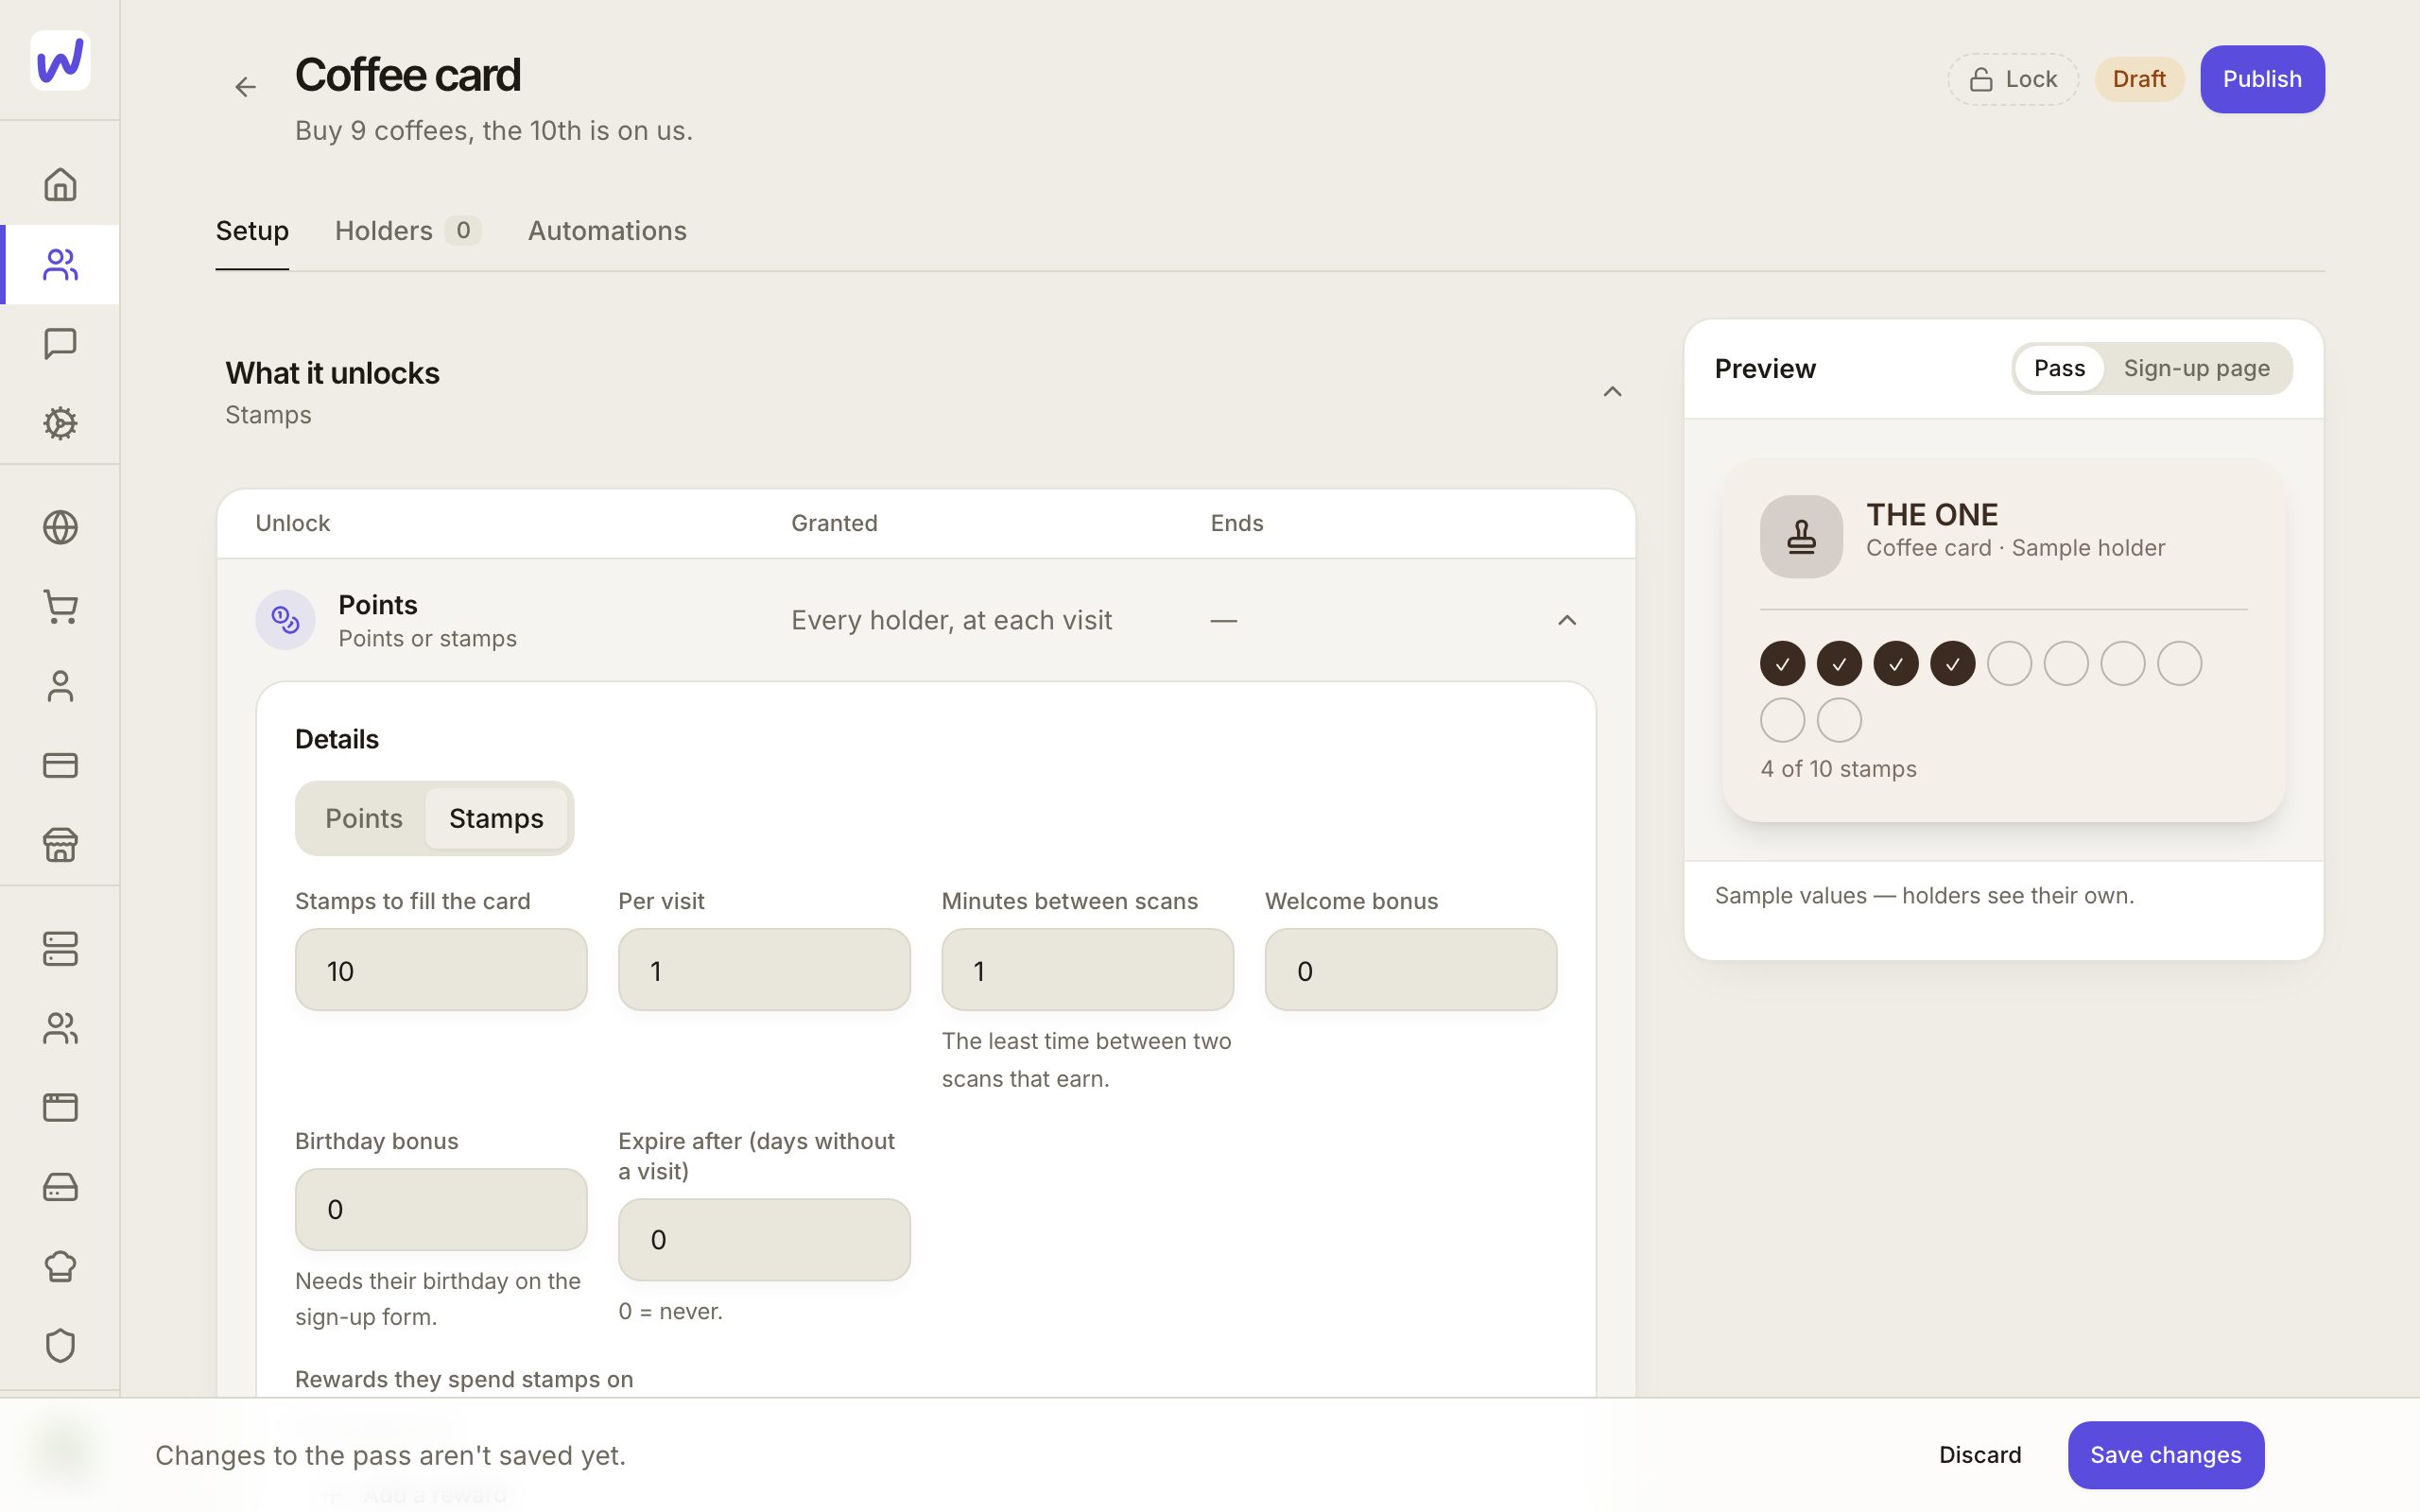Open the shield sidebar icon
Viewport: 2420px width, 1512px height.
coord(60,1346)
